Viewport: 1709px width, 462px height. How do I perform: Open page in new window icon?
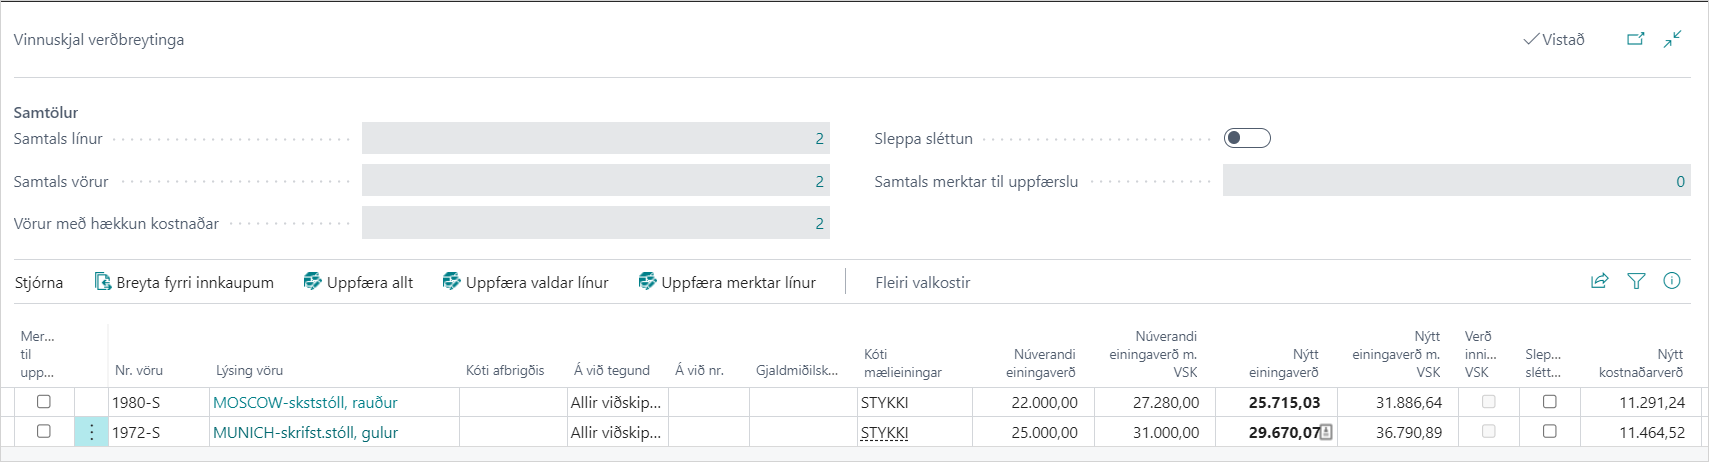click(1635, 39)
